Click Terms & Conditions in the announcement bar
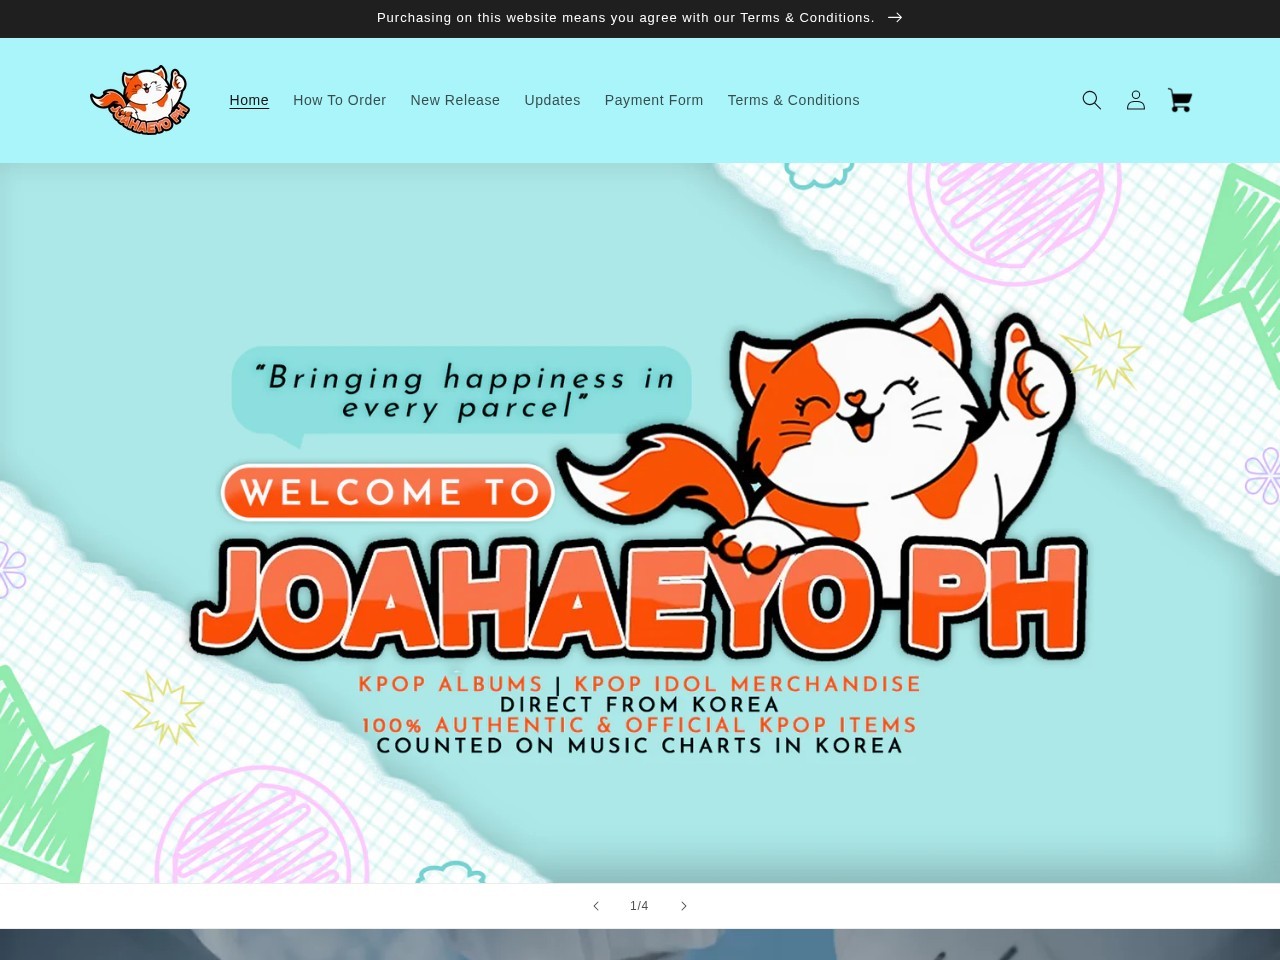This screenshot has width=1280, height=960. tap(806, 17)
